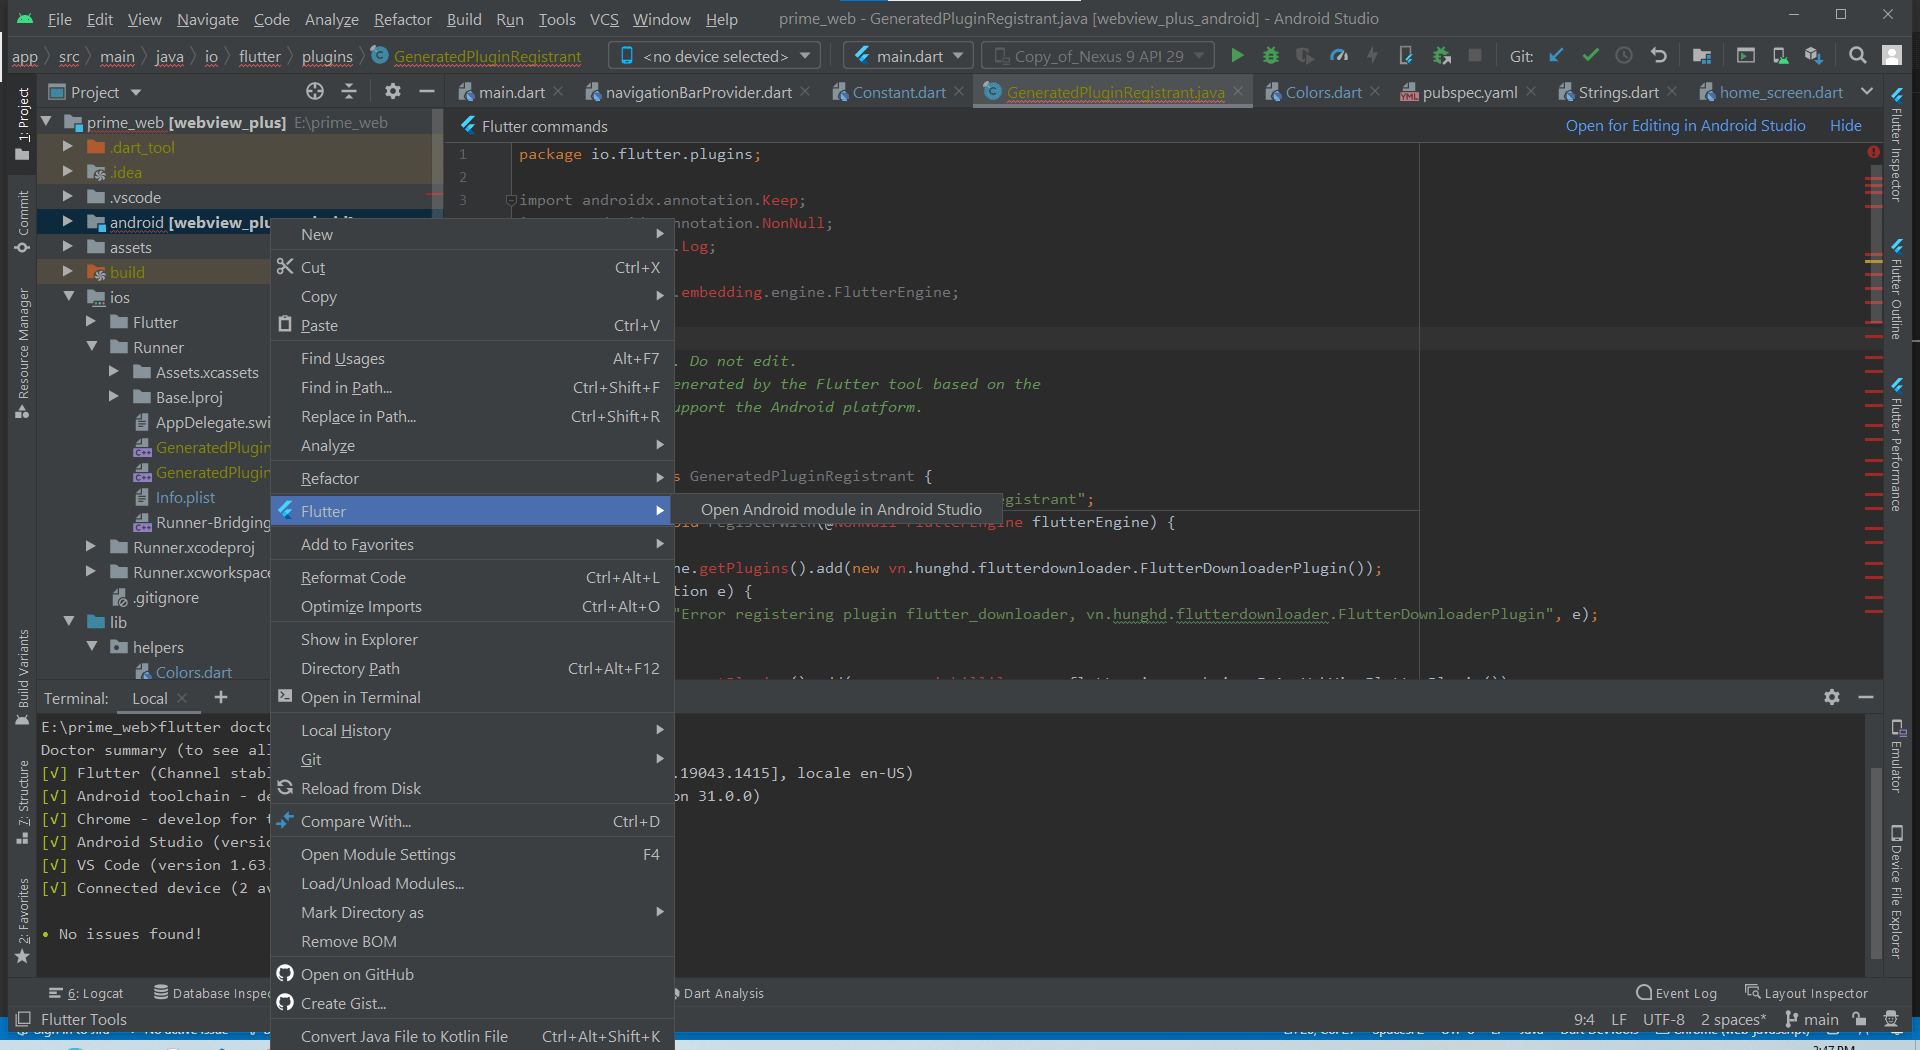Toggle the Device File Explorer panel
The width and height of the screenshot is (1920, 1050).
click(1896, 891)
